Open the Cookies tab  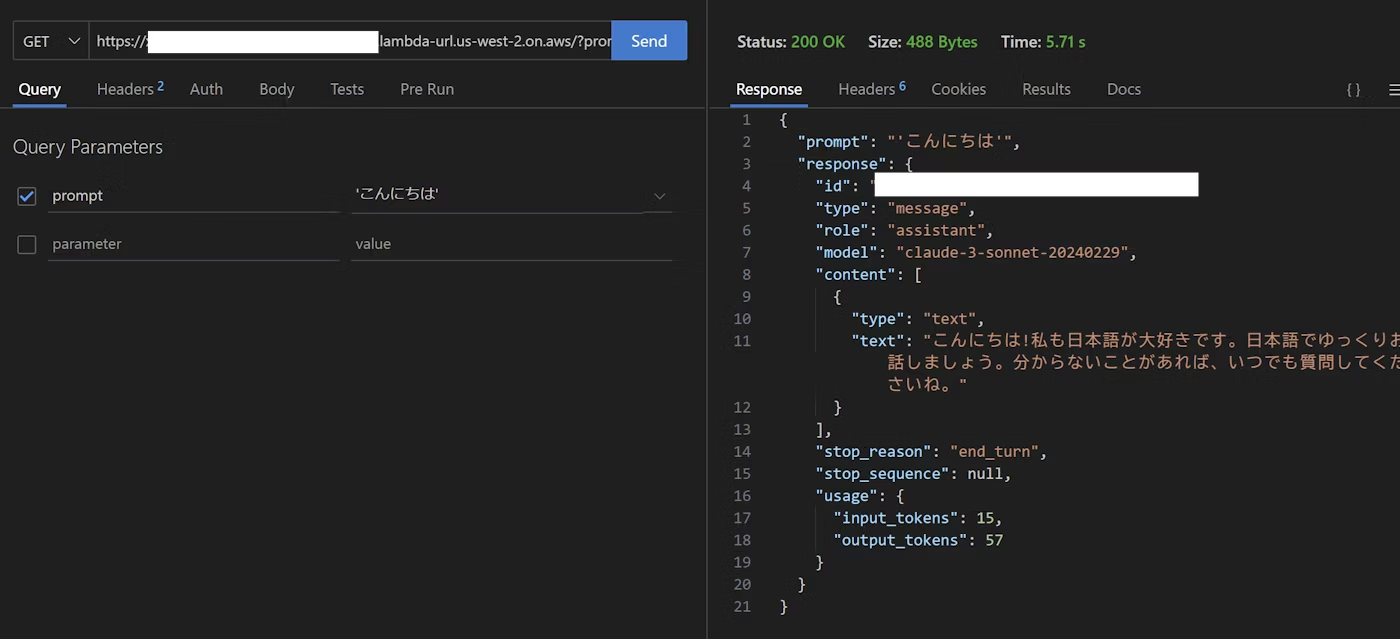(x=958, y=89)
